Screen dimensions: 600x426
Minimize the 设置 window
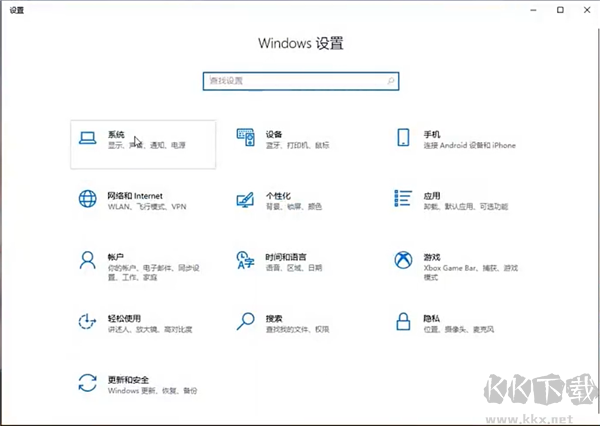(533, 10)
